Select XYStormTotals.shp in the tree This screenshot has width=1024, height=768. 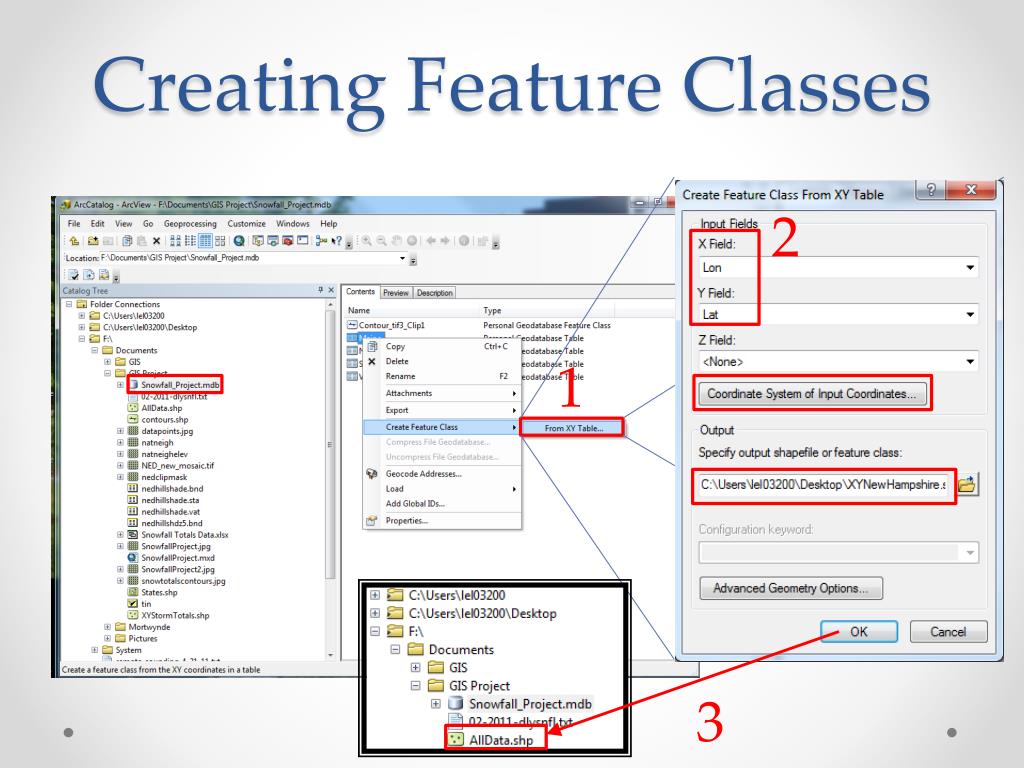click(x=175, y=616)
